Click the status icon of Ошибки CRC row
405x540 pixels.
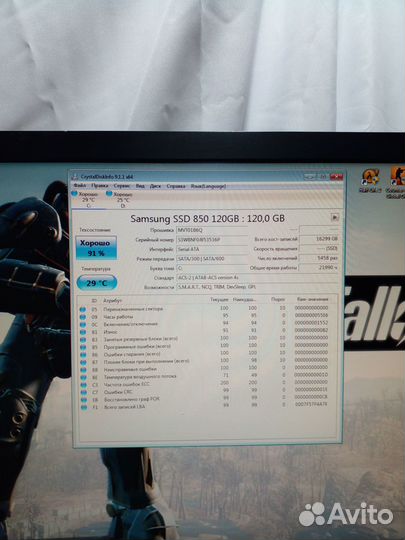point(83,392)
